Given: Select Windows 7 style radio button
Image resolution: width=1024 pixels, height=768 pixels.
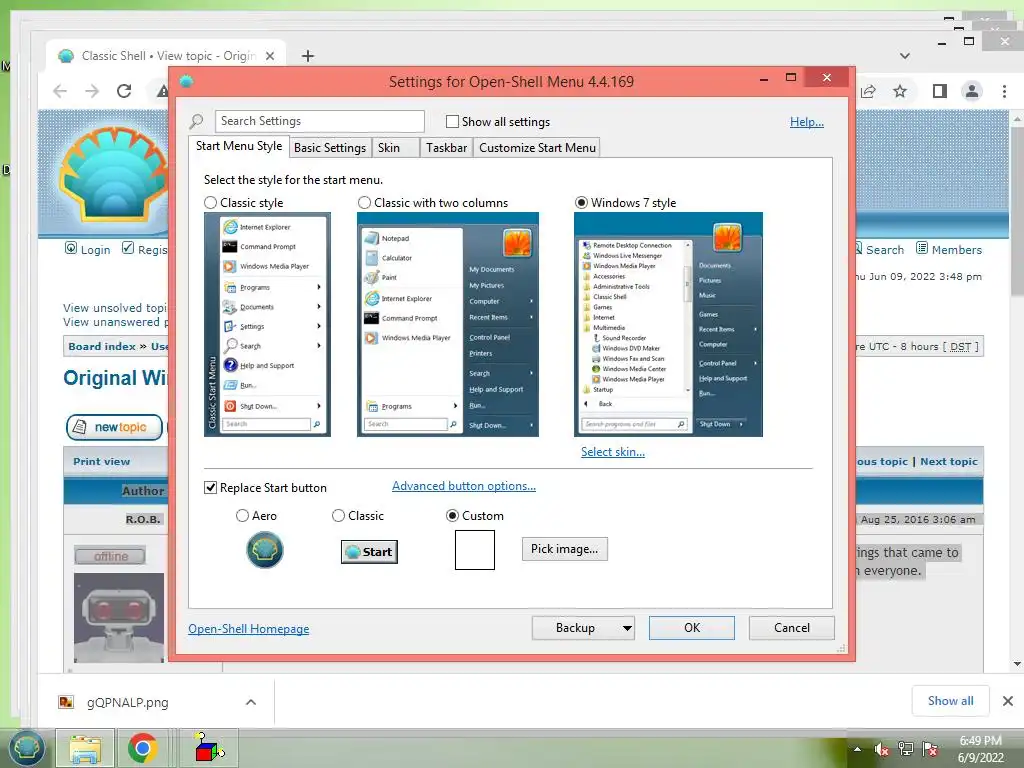Looking at the screenshot, I should [x=581, y=202].
